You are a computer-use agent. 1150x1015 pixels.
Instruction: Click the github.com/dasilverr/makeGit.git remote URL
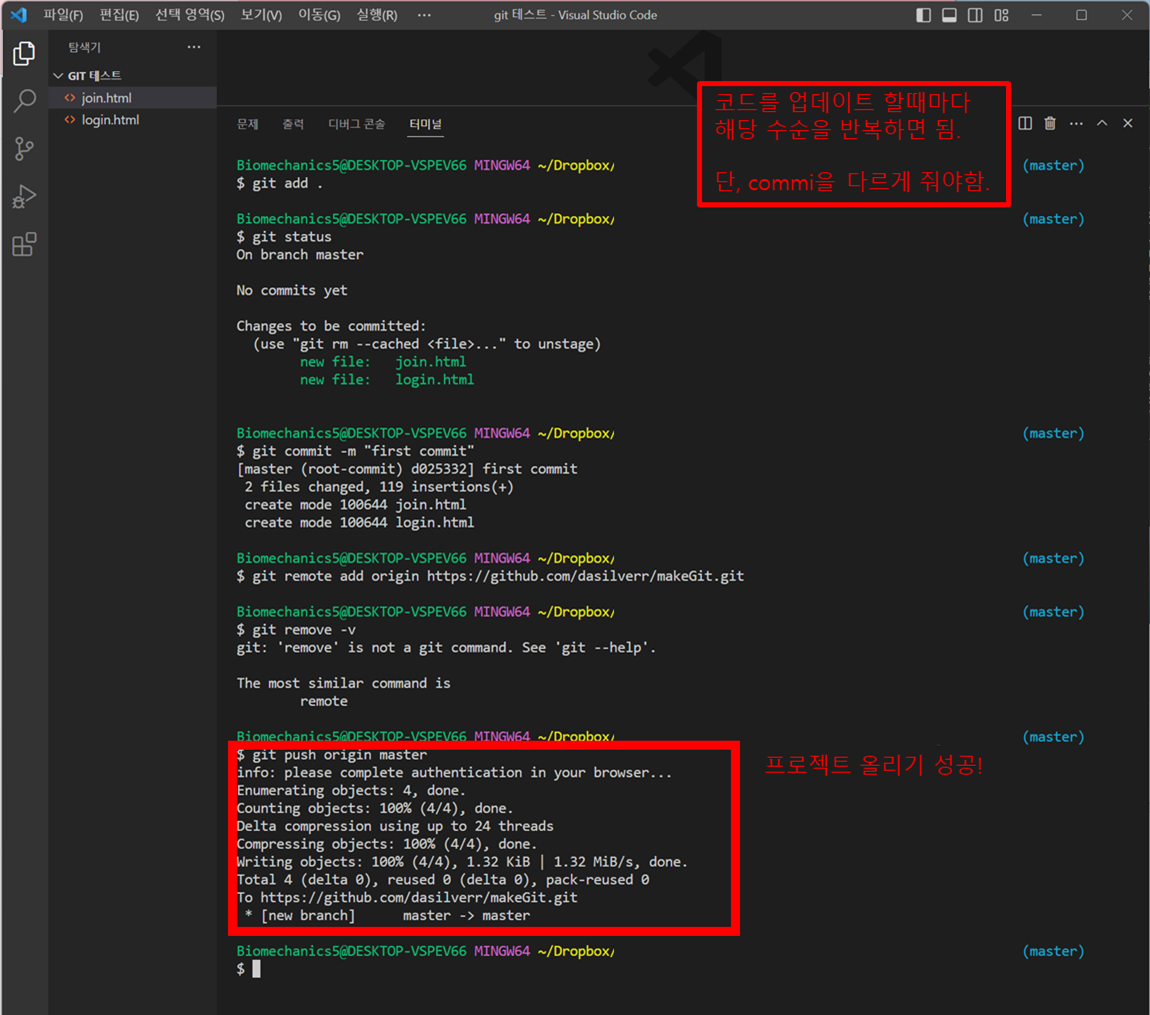click(585, 576)
